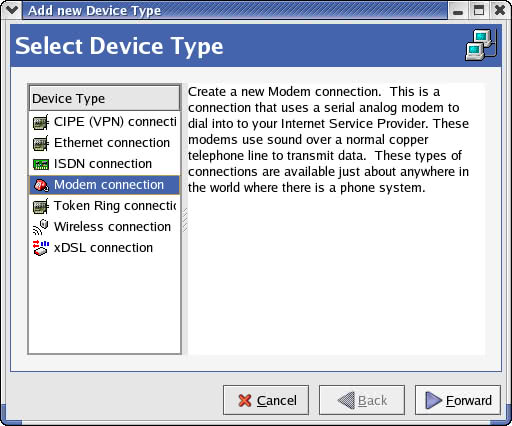Click the Wireless connection antenna icon

point(41,227)
